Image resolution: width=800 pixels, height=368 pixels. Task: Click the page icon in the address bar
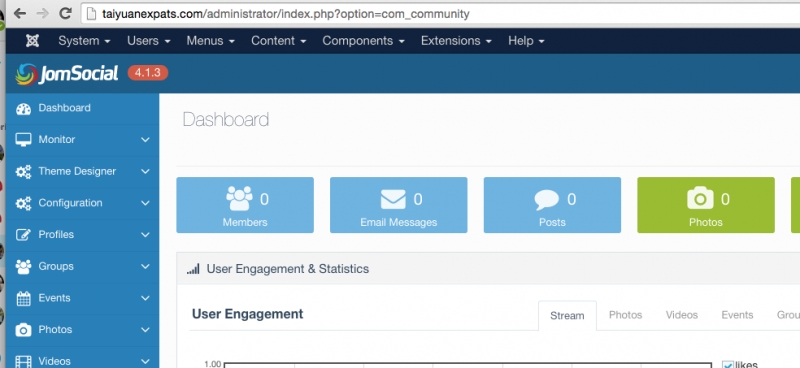click(x=92, y=14)
